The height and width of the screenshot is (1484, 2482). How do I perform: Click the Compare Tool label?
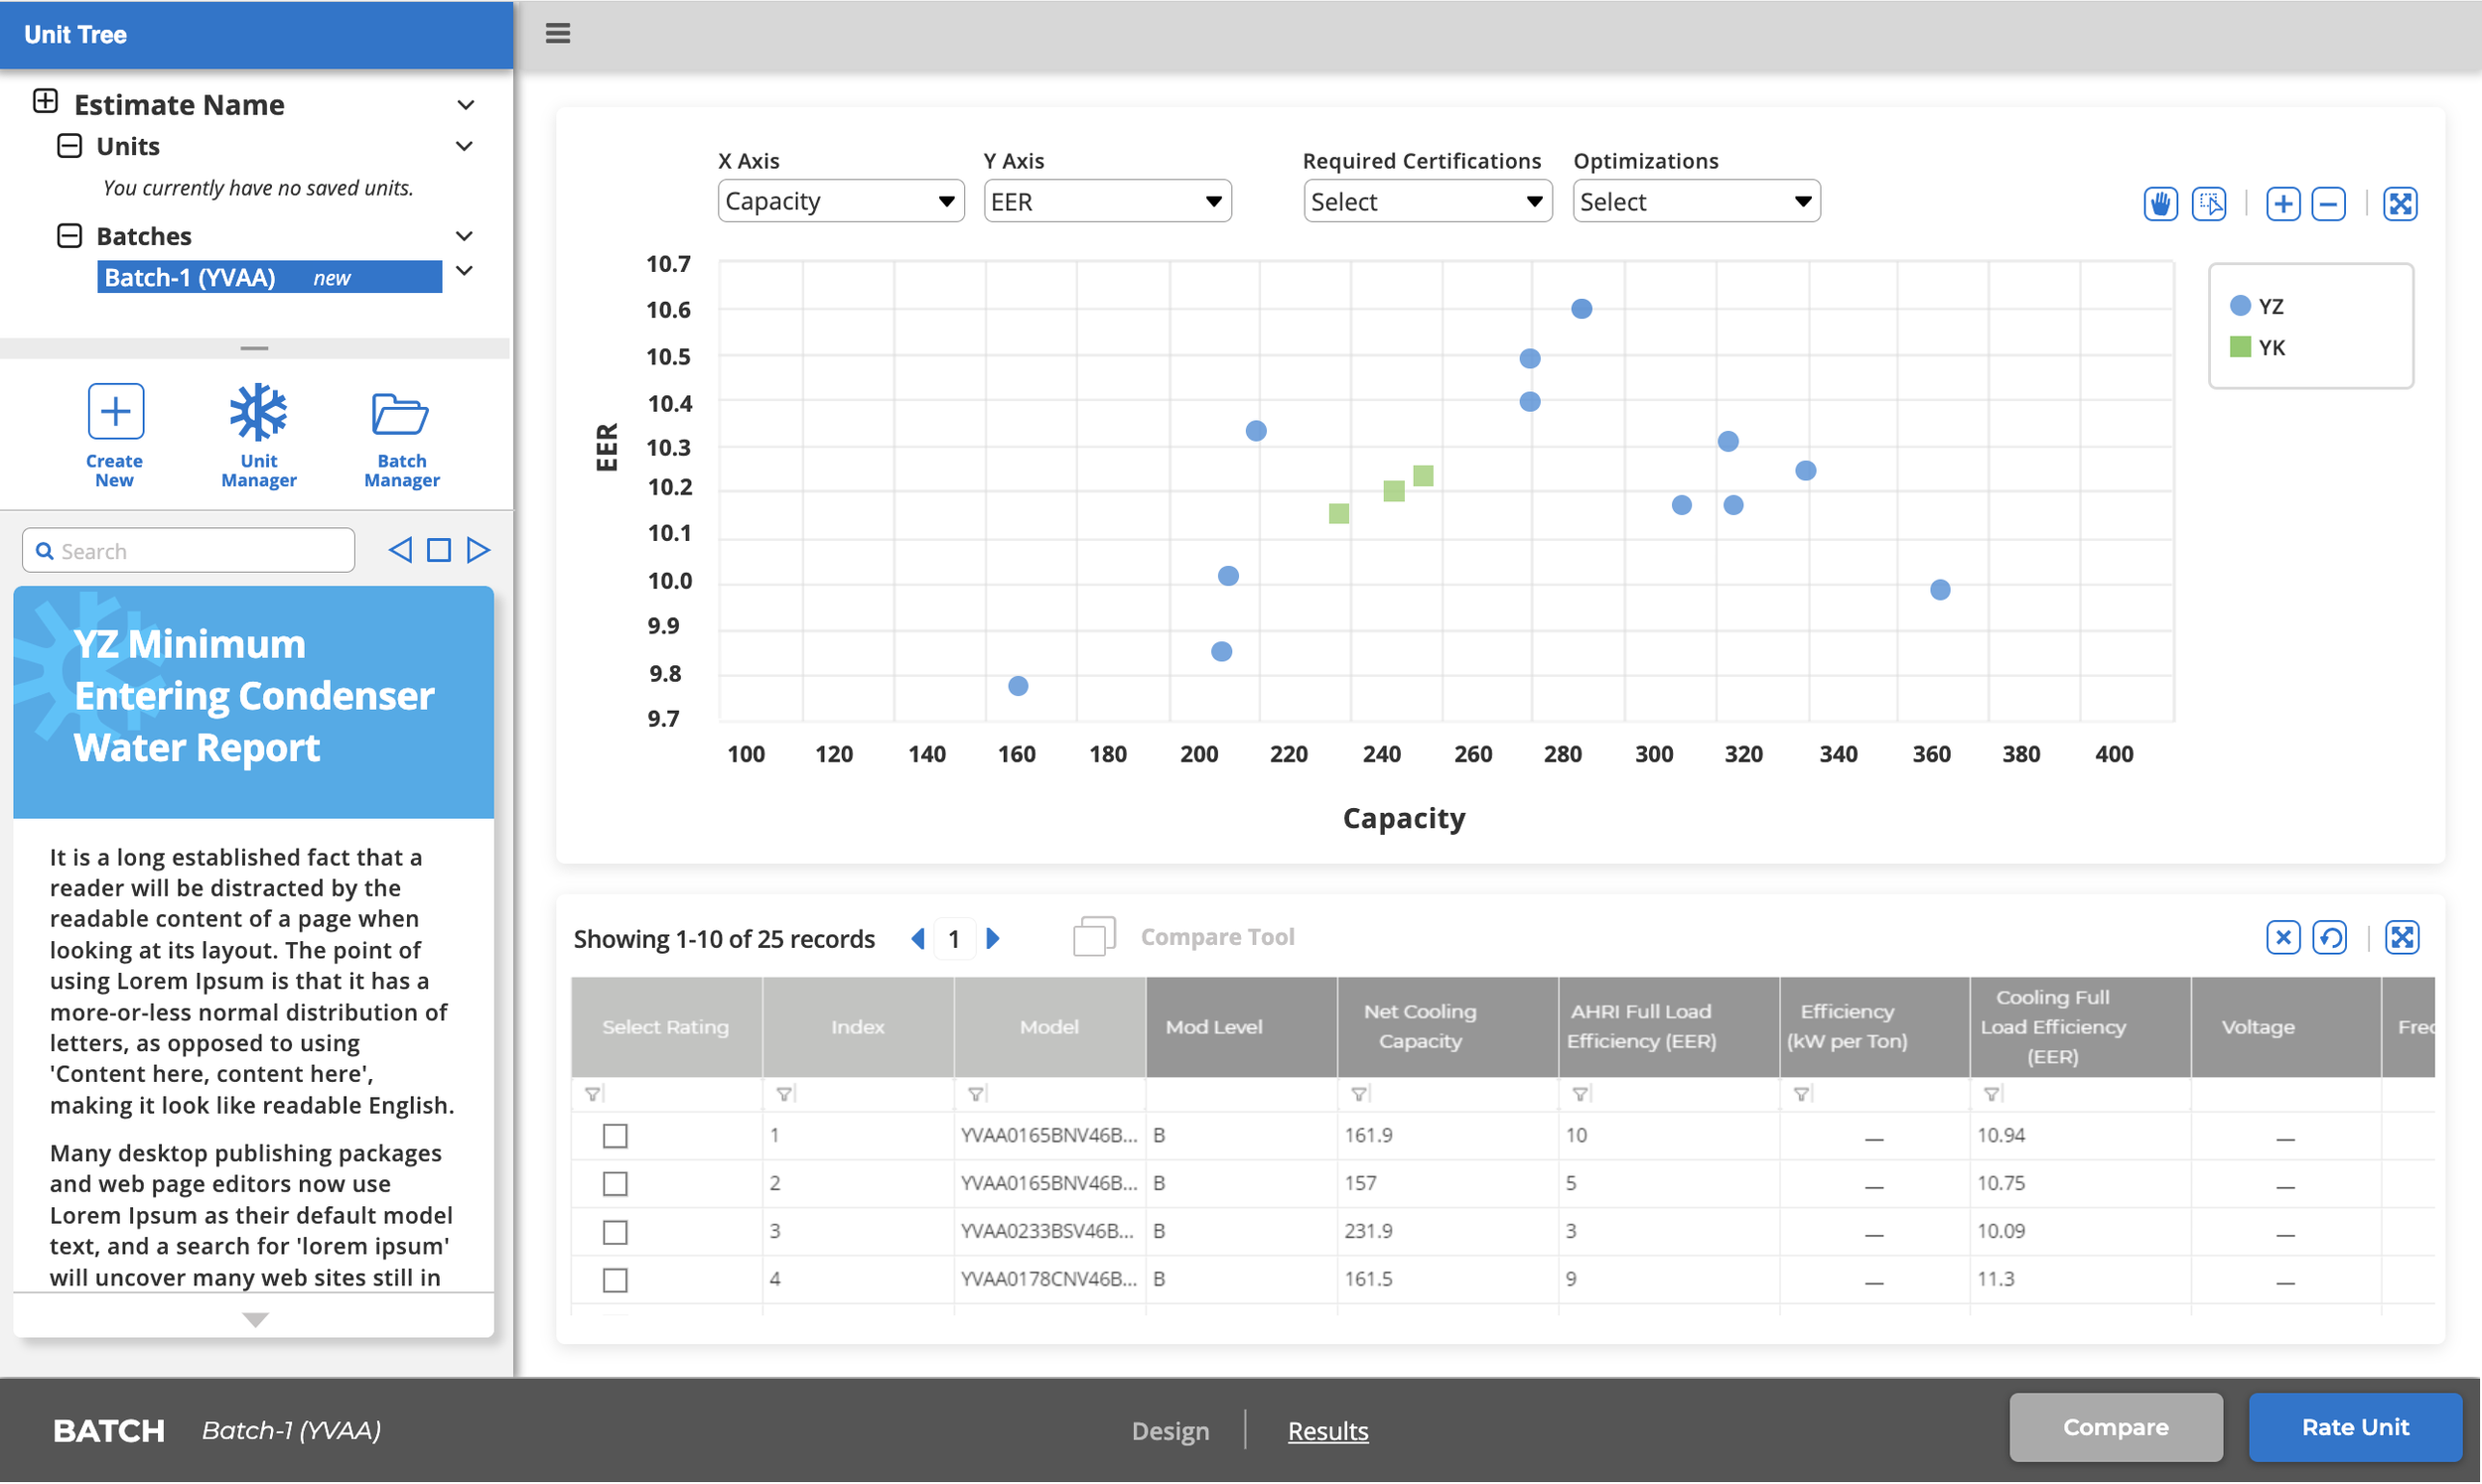pyautogui.click(x=1217, y=938)
